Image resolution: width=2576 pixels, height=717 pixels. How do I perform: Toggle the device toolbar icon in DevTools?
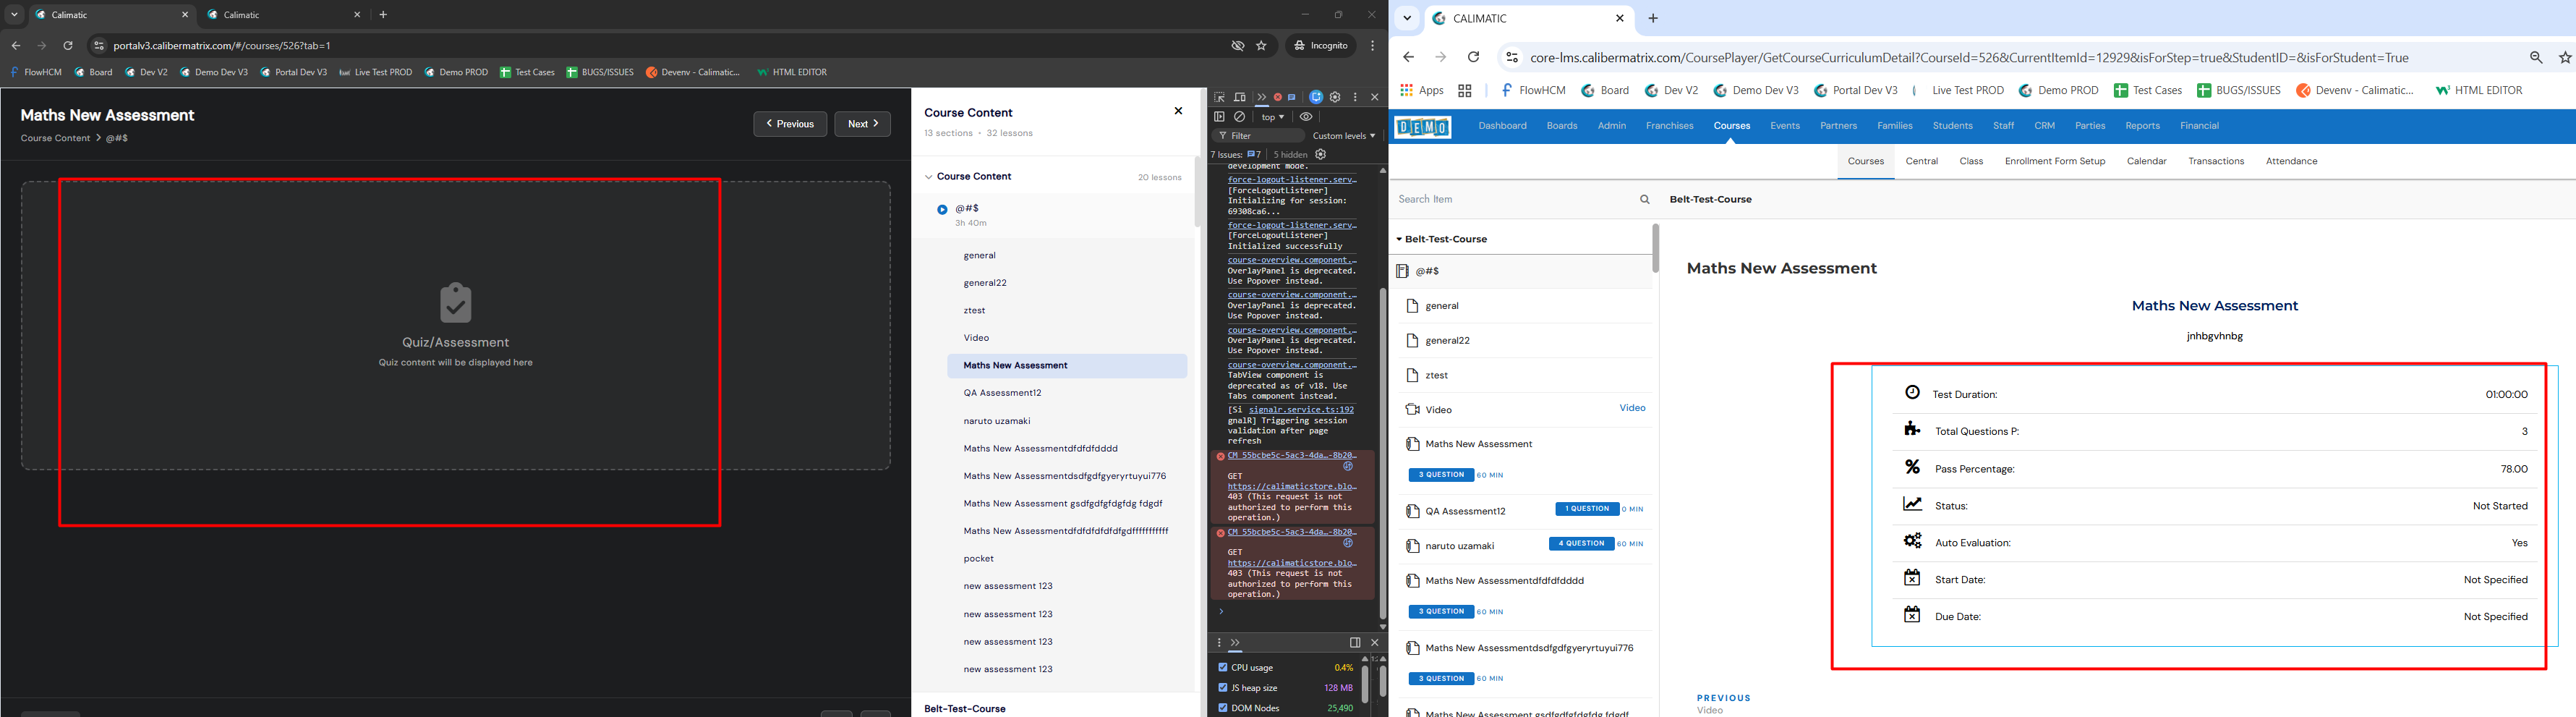(x=1240, y=97)
